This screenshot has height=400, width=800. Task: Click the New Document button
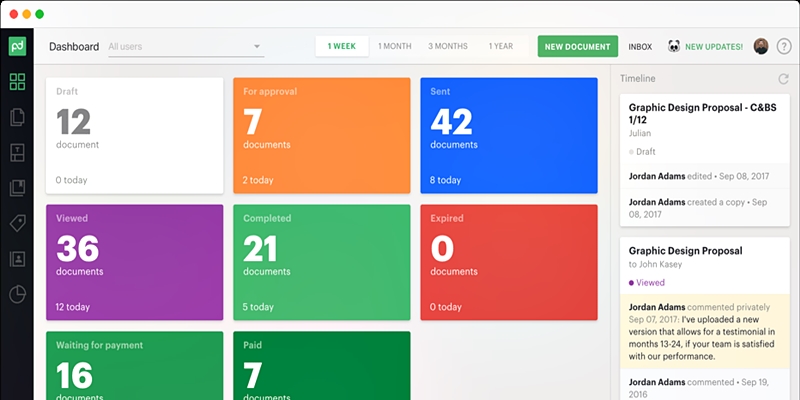(x=577, y=47)
